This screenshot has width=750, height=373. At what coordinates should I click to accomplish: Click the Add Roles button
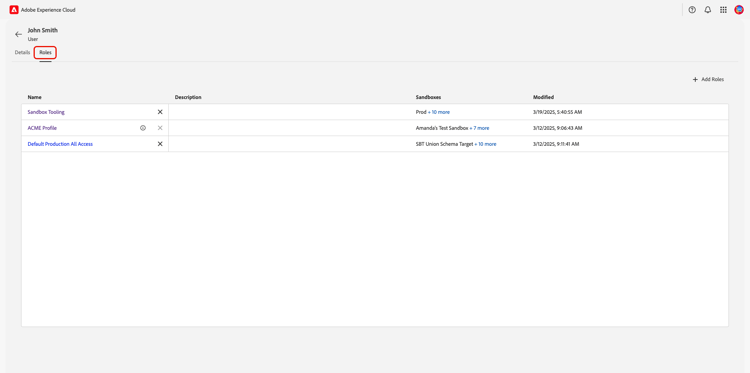click(708, 79)
